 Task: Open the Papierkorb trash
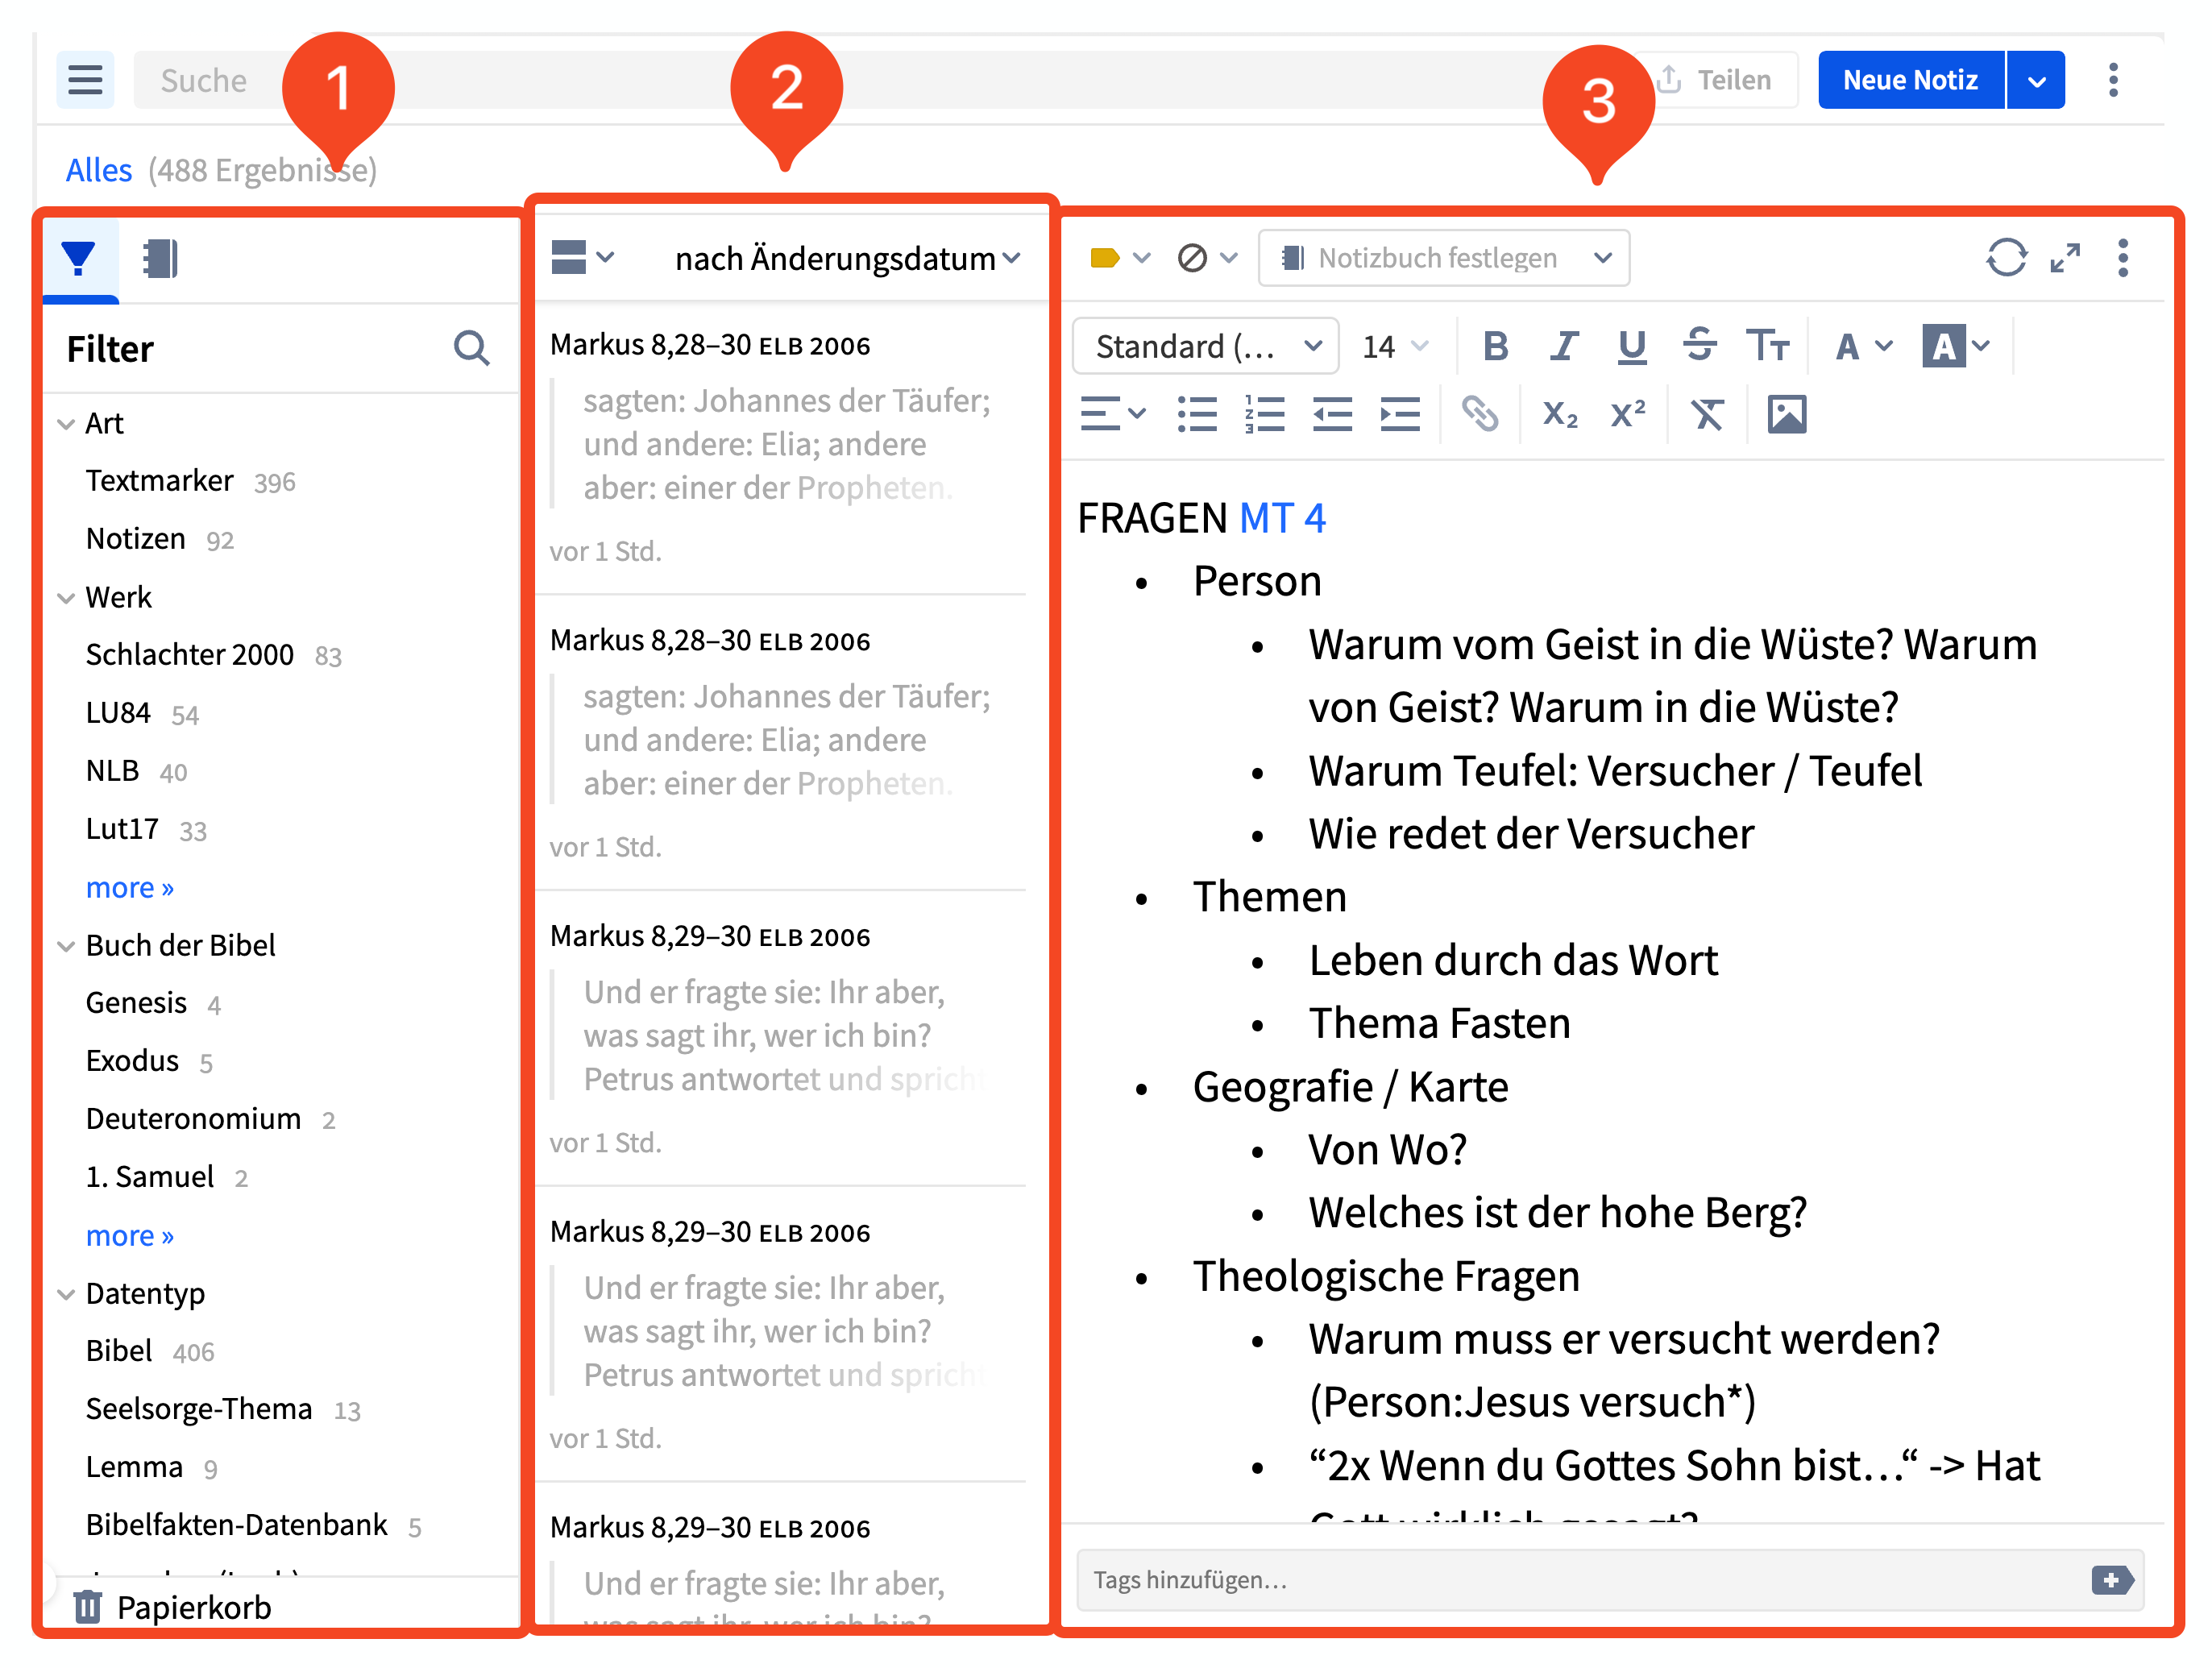click(172, 1607)
